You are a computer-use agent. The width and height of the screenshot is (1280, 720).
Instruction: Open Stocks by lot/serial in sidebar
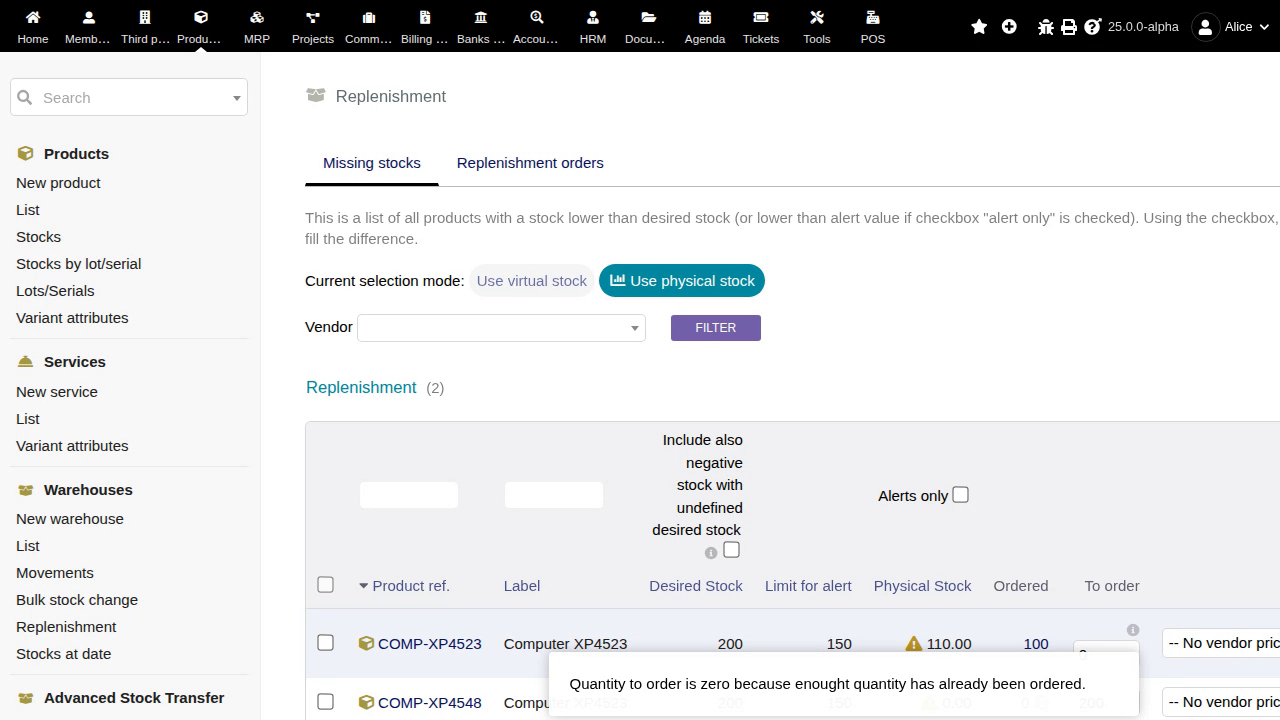tap(78, 264)
